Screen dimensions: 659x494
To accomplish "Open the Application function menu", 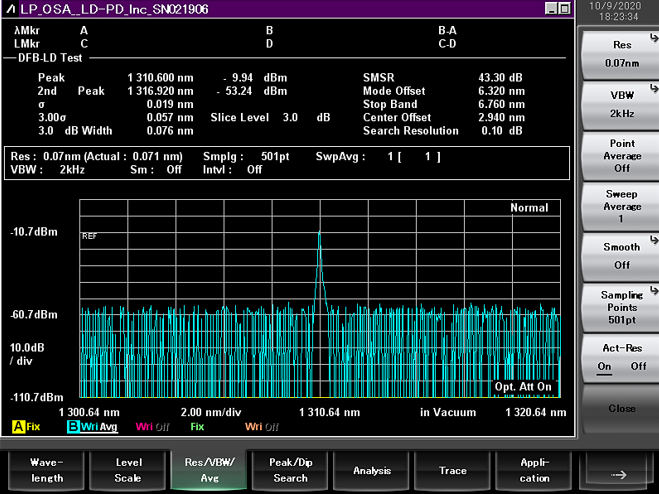I will click(x=534, y=470).
